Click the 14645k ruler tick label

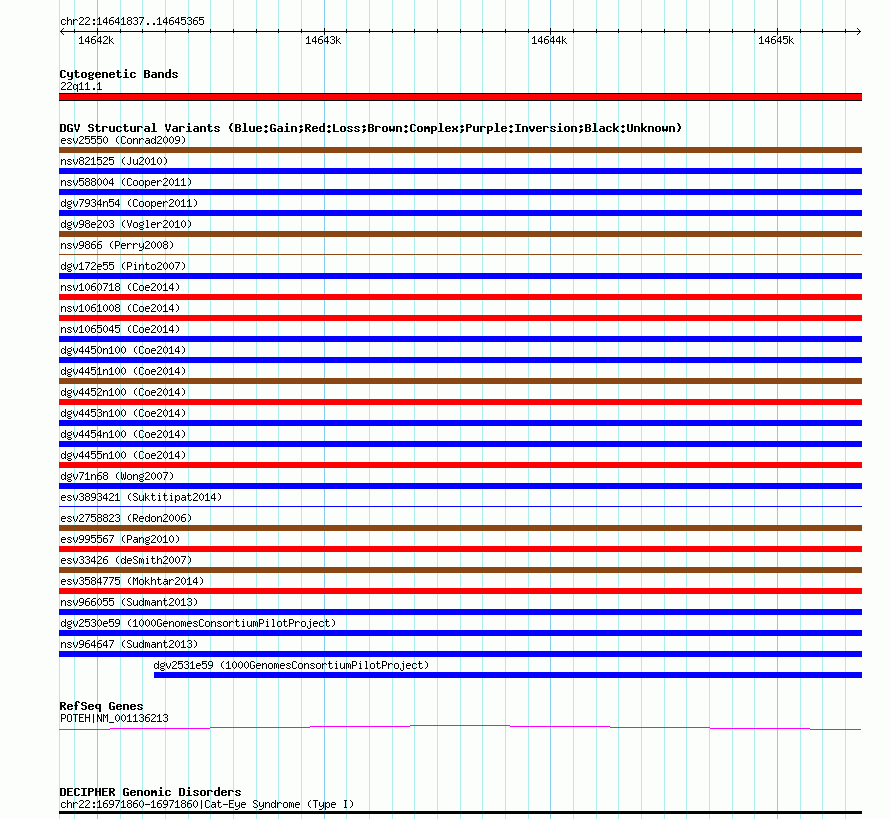776,40
